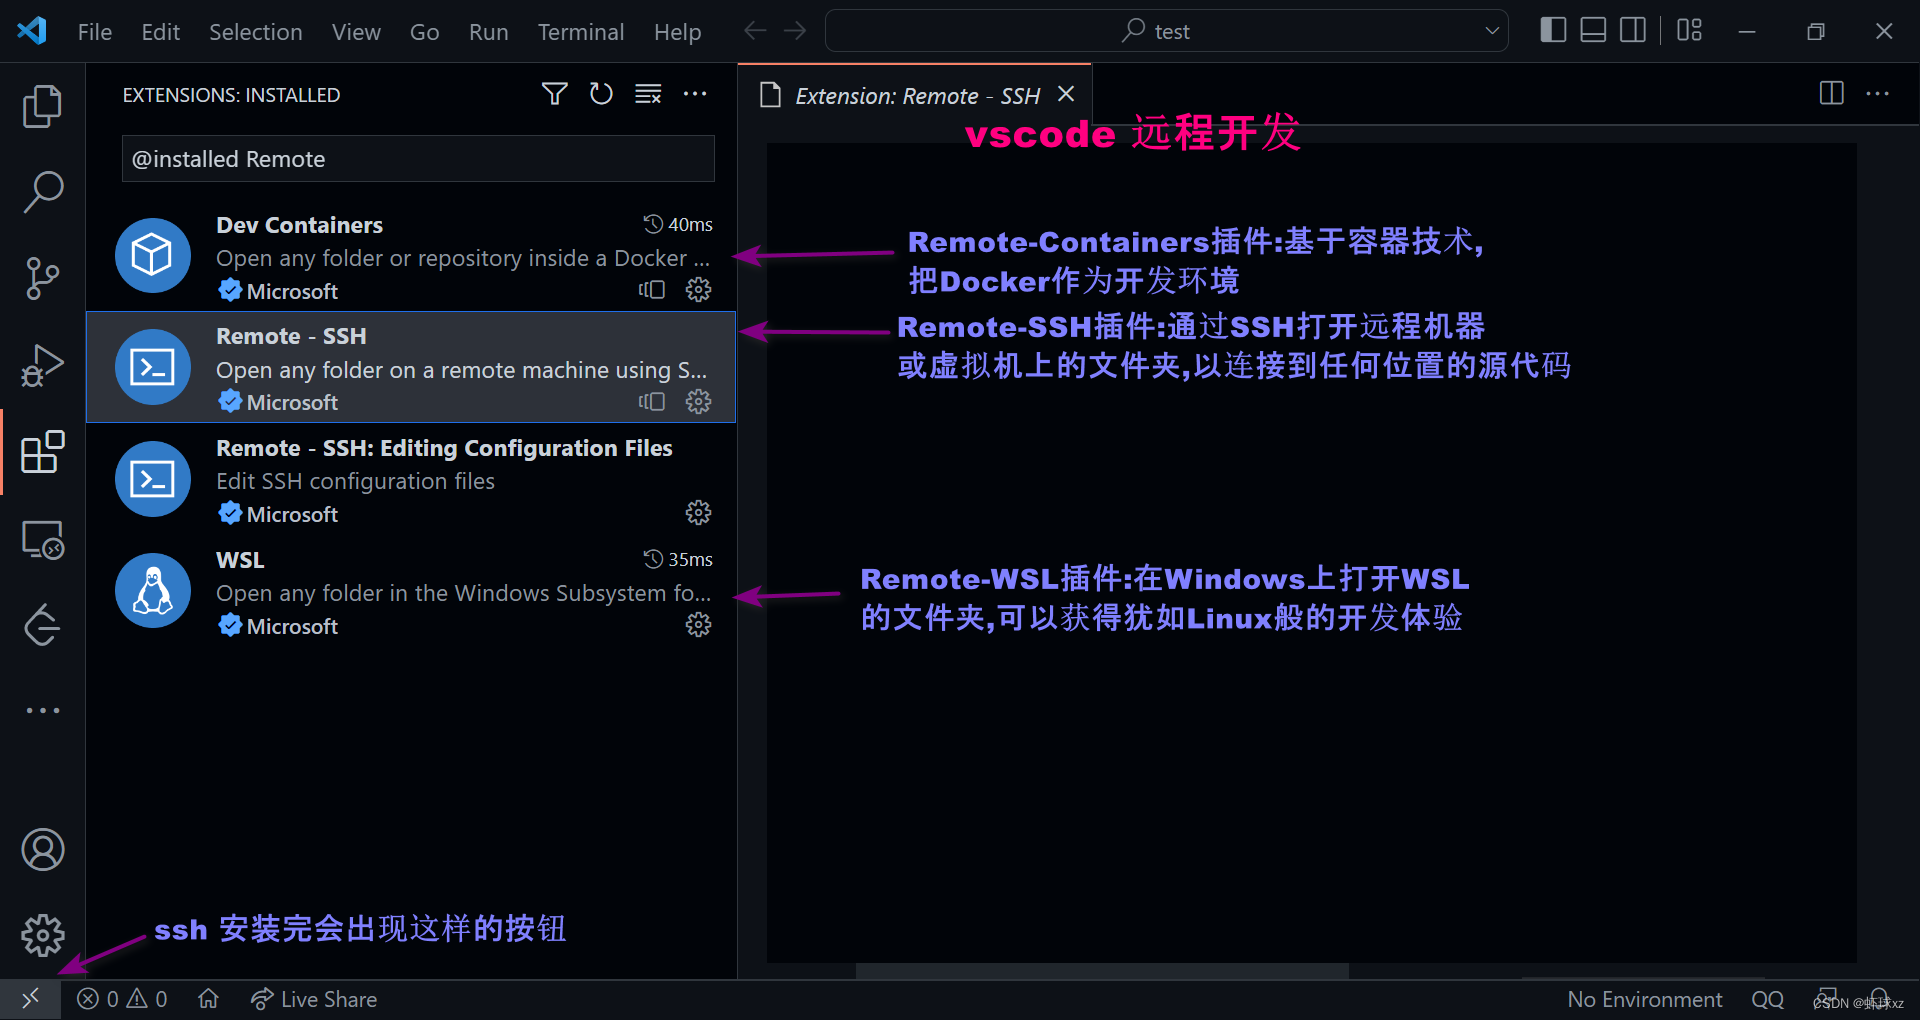Click the remote window button in status bar
This screenshot has height=1020, width=1920.
pos(30,999)
